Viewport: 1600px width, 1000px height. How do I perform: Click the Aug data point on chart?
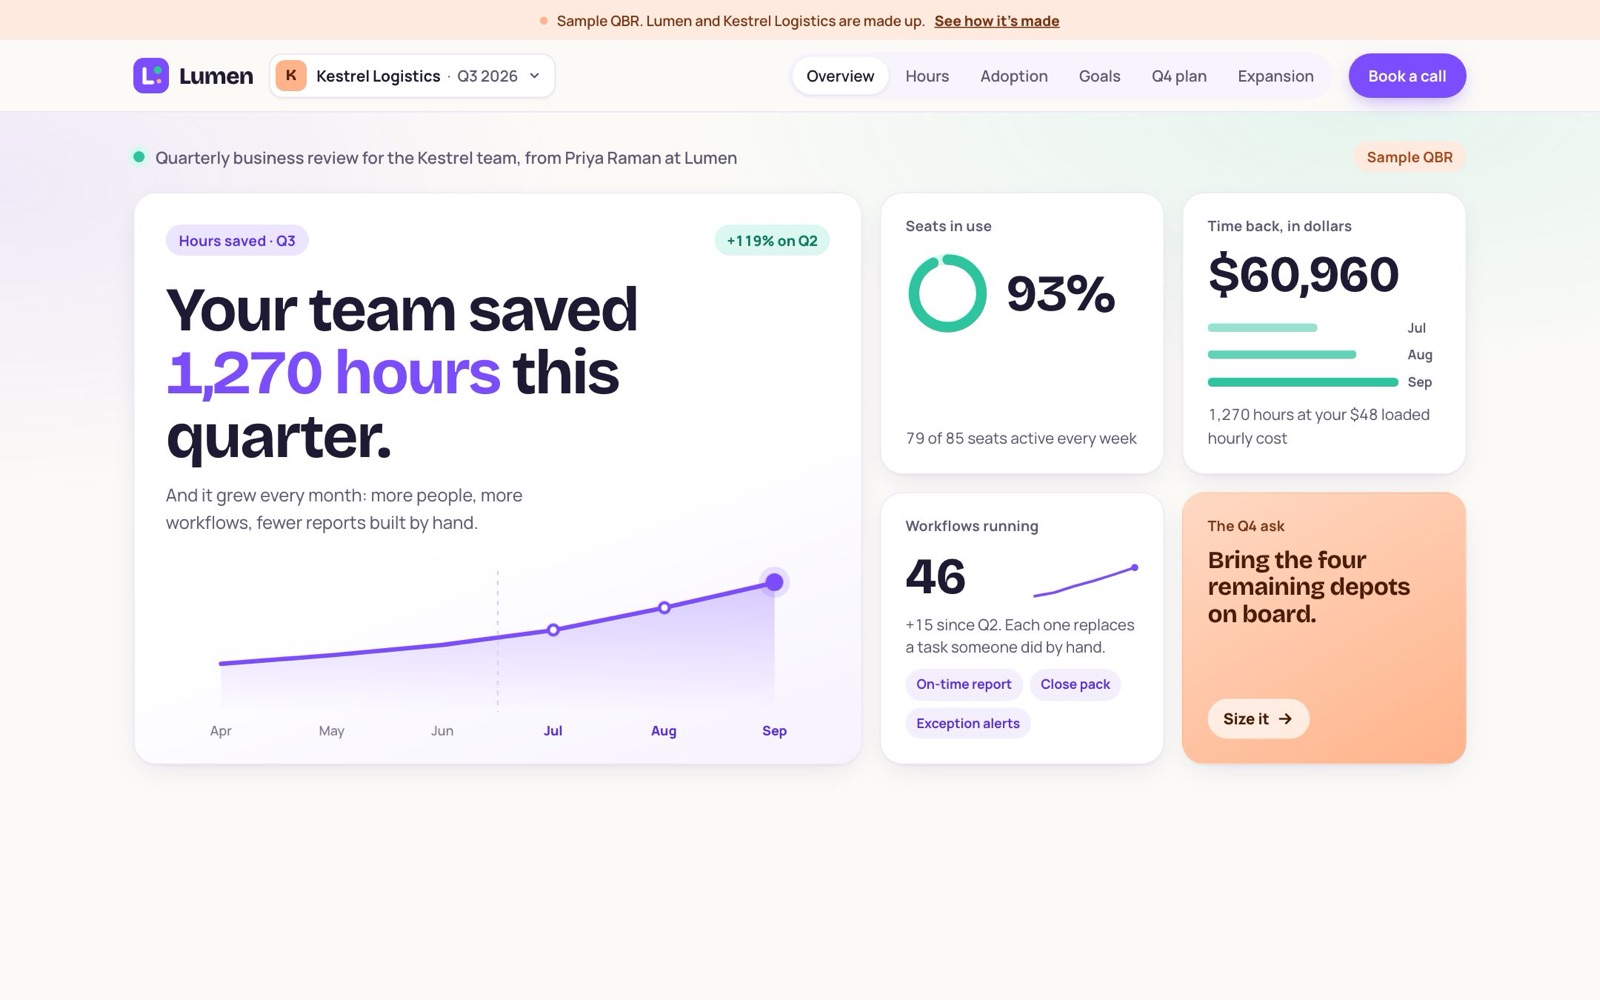coord(664,607)
